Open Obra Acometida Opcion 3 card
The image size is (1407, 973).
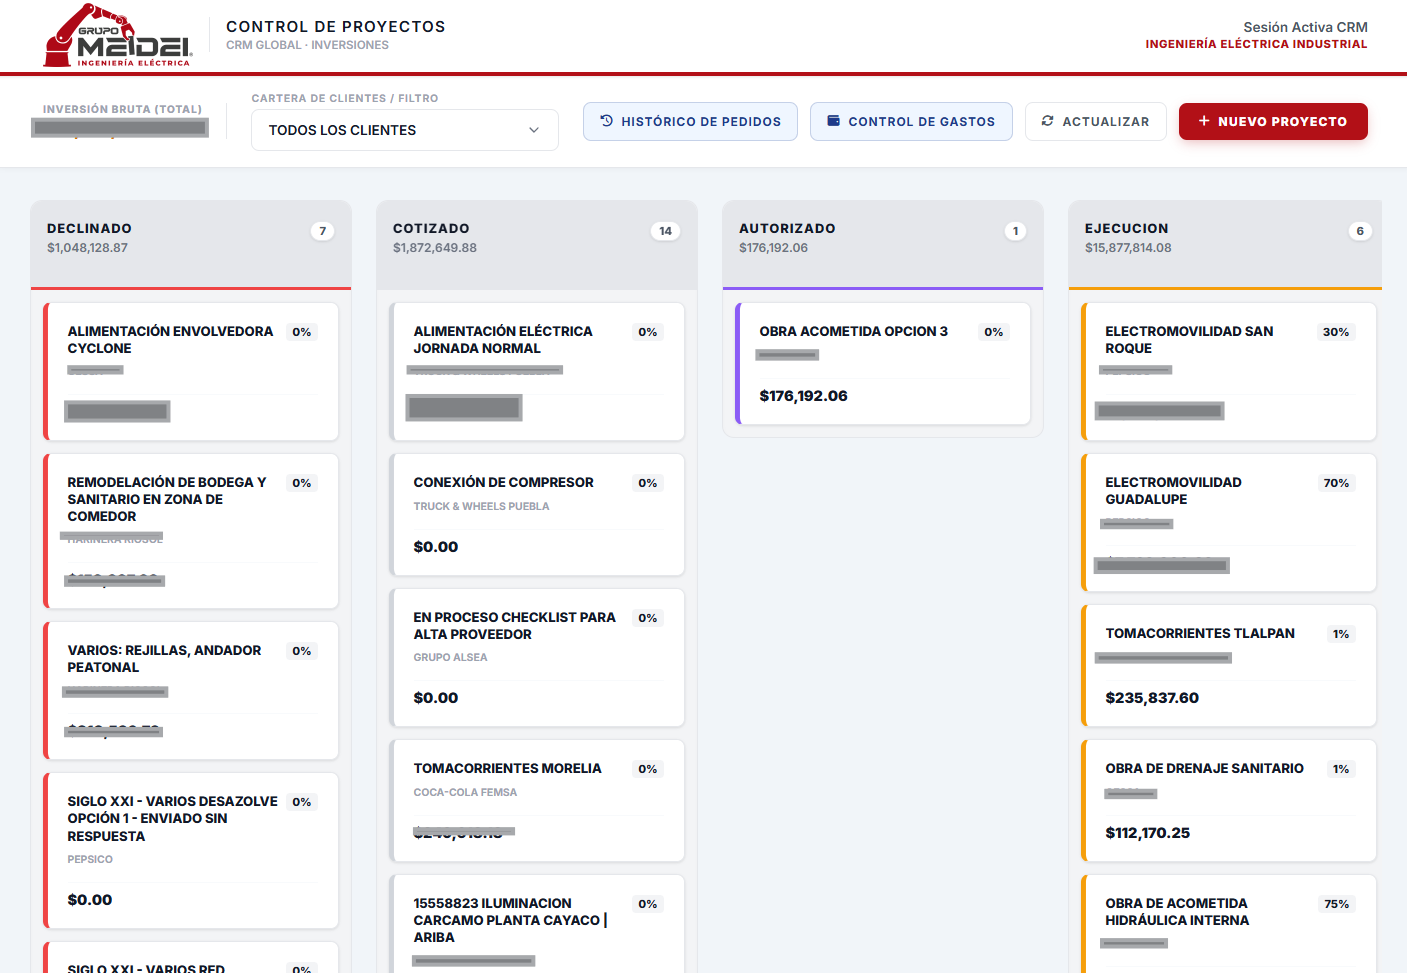coord(882,363)
